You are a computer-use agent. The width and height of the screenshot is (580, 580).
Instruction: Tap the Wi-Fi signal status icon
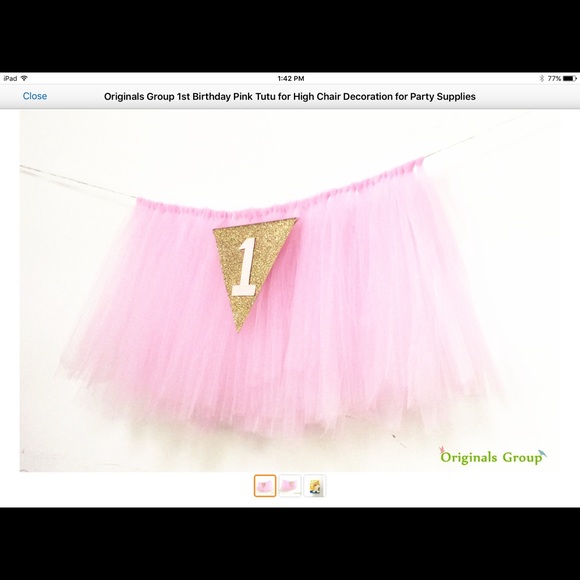[24, 78]
